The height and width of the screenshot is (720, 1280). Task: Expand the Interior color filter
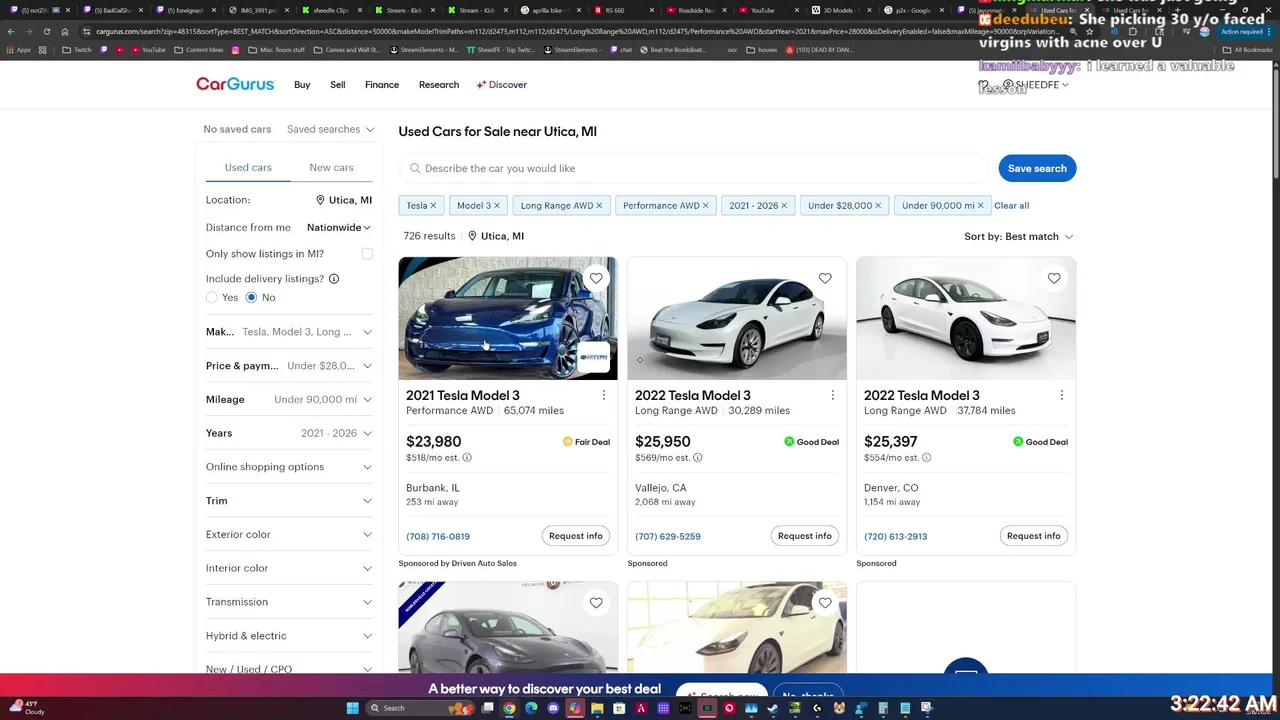point(289,568)
